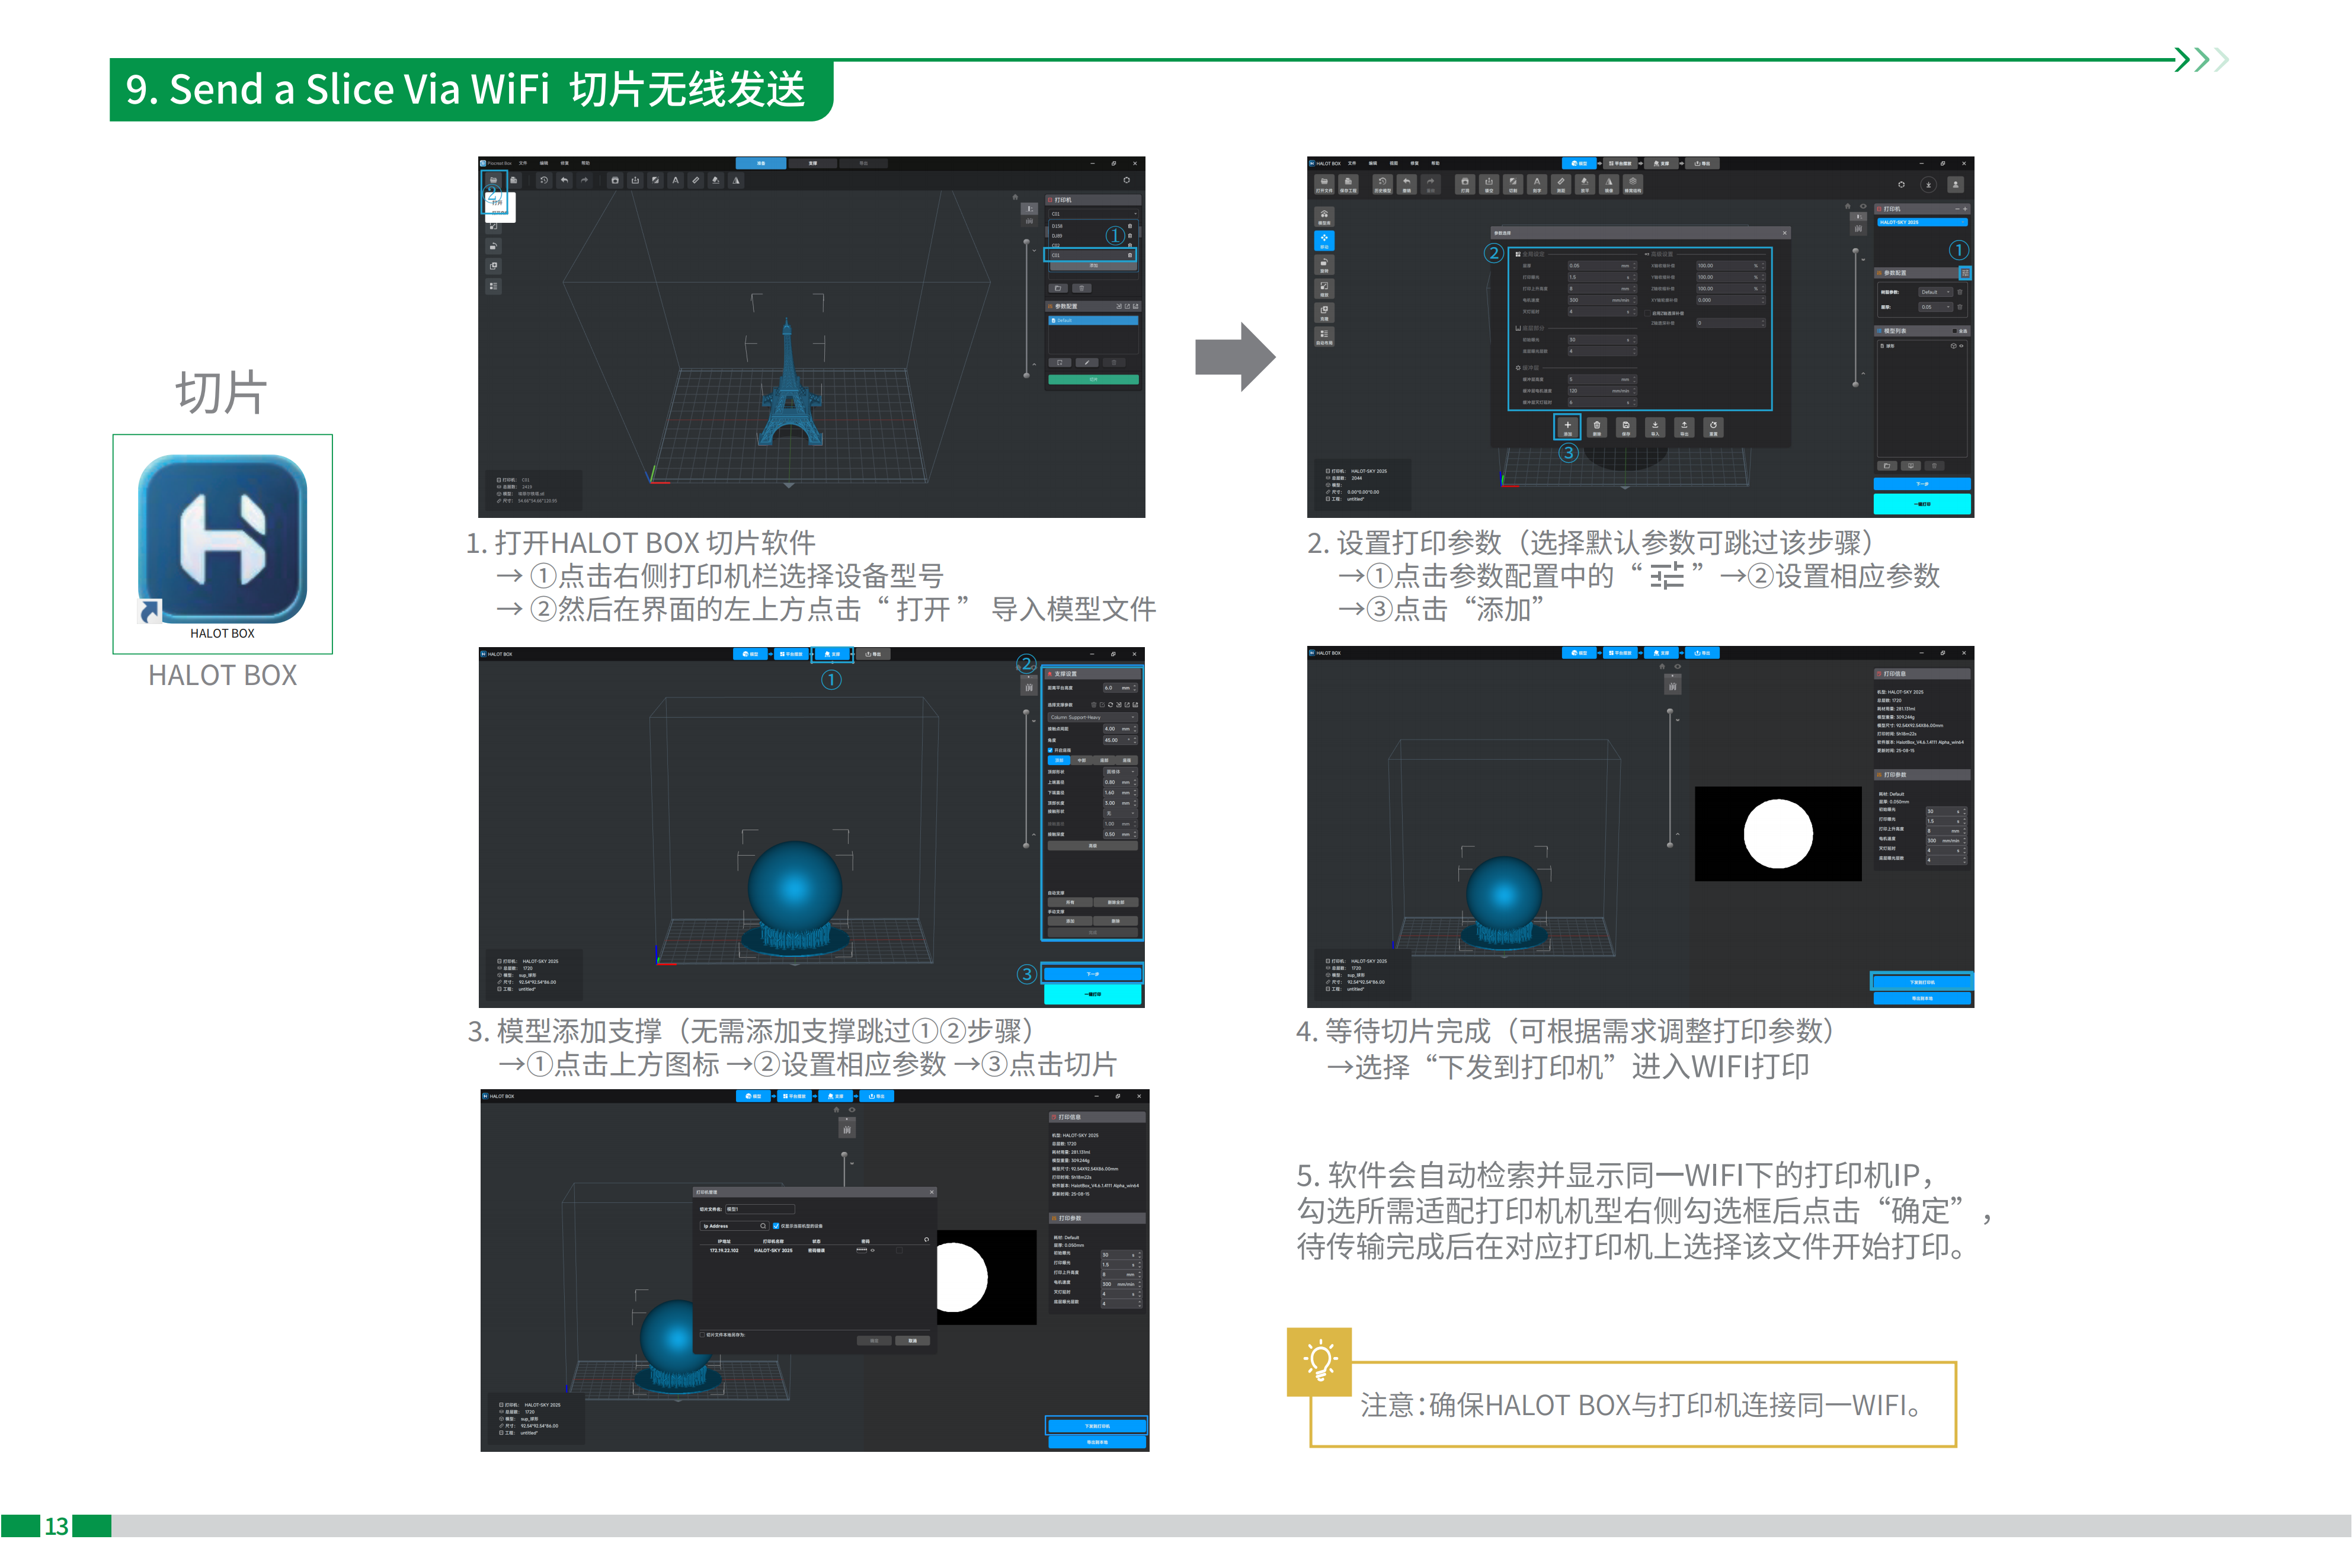Screen dimensions: 2352x1568
Task: Click the delete icon beside the D158 printer
Action: click(1130, 226)
